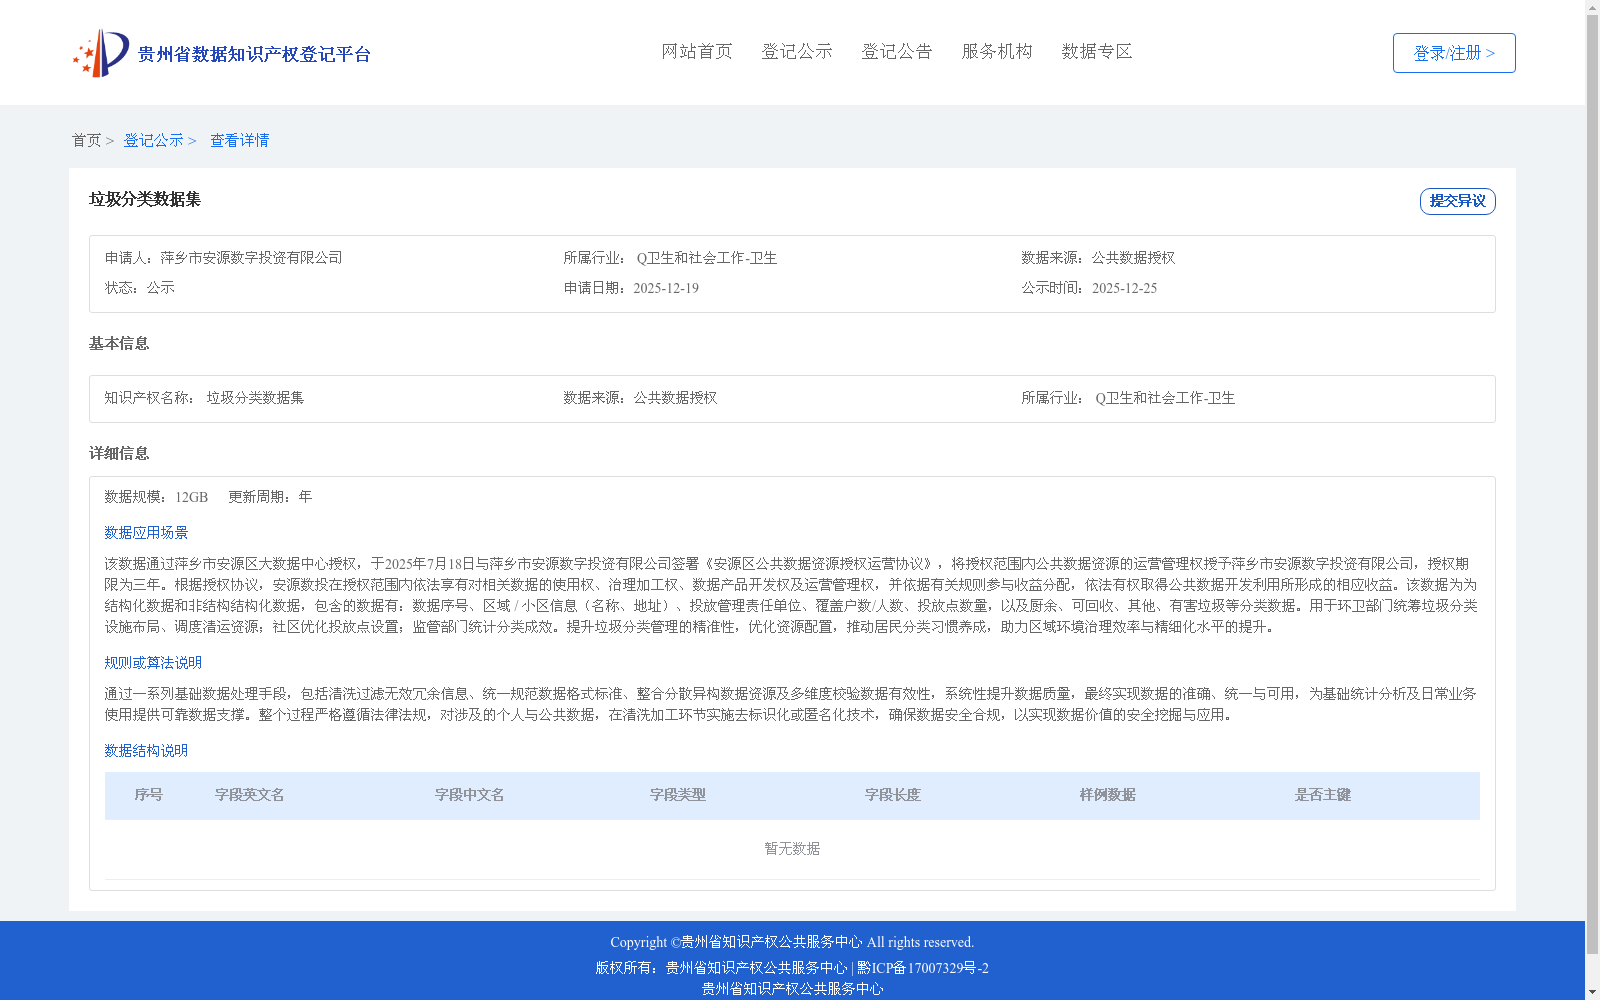Image resolution: width=1600 pixels, height=1000 pixels.
Task: Click the 字段中文名 column header
Action: 470,795
